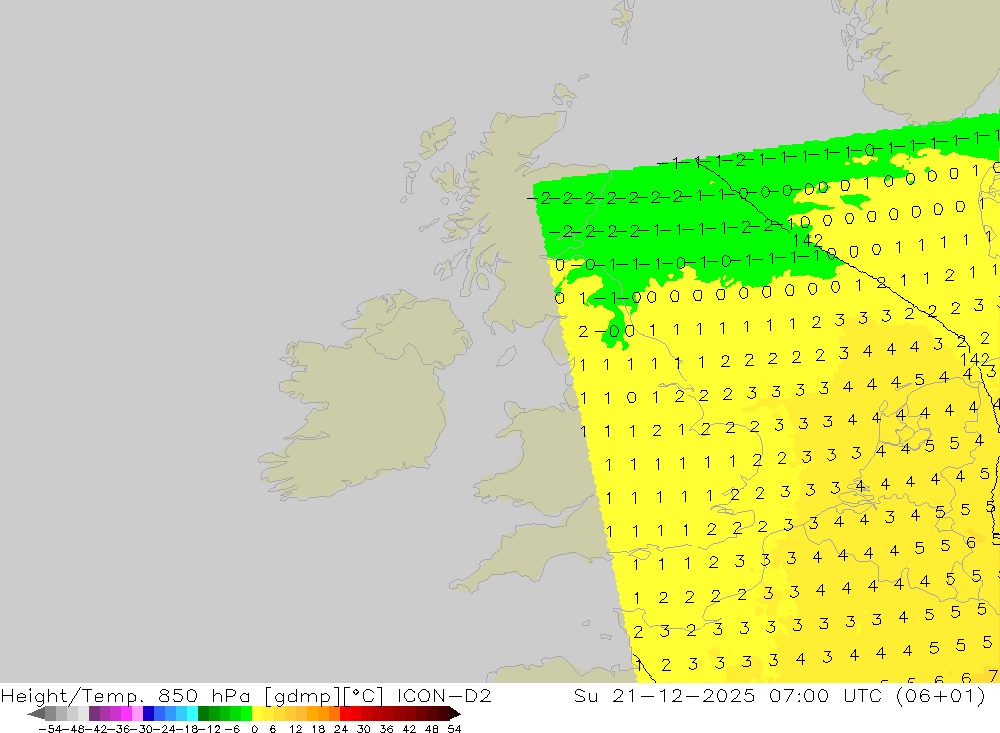1000x733 pixels.
Task: Click the Isle of Man on the map
Action: point(506,356)
